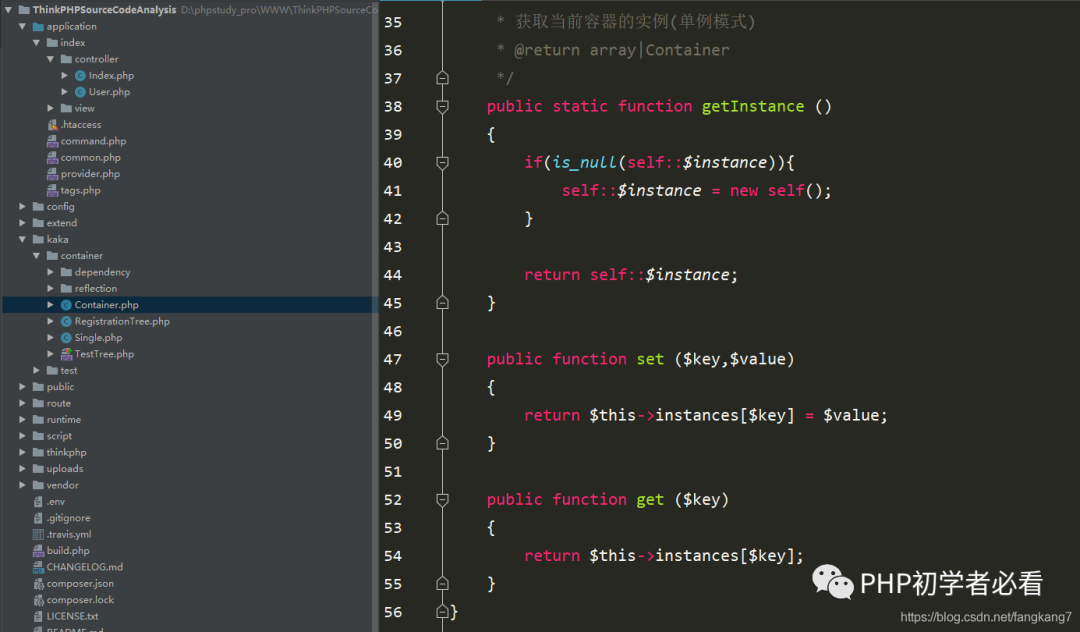Click the public folder icon
1080x632 pixels.
[x=39, y=387]
